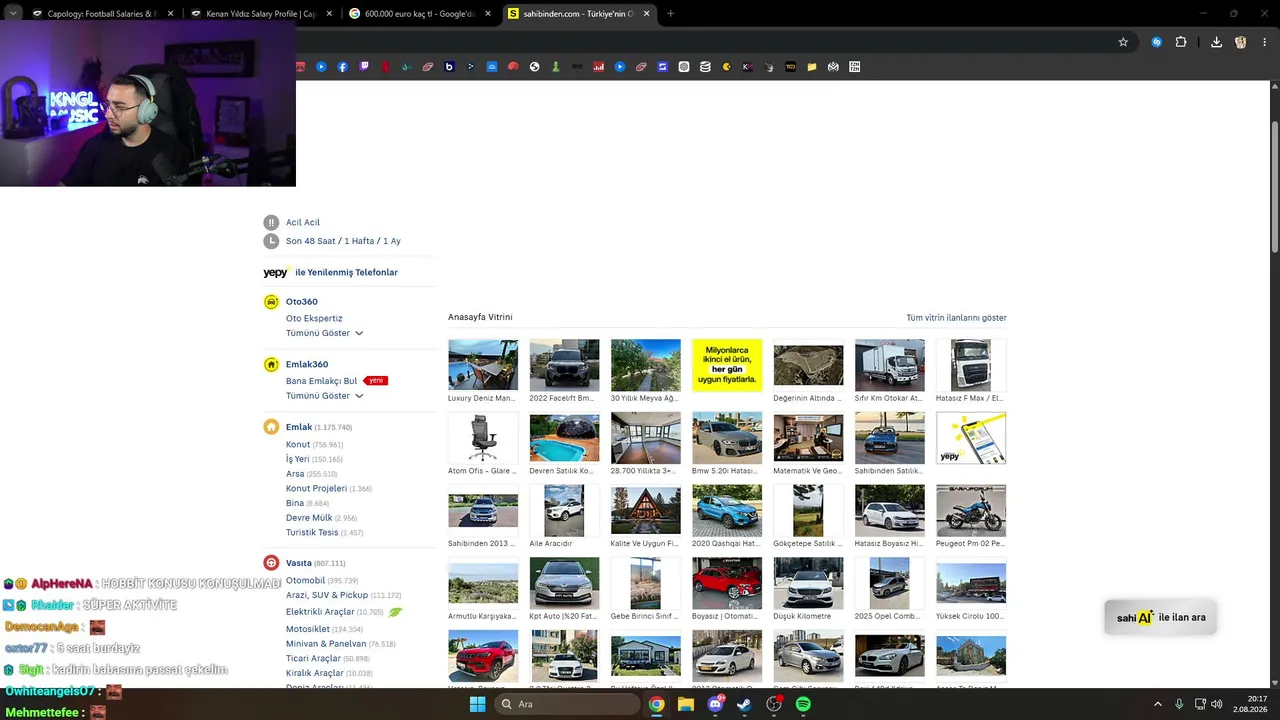Click the Windows taskbar search box

point(567,704)
